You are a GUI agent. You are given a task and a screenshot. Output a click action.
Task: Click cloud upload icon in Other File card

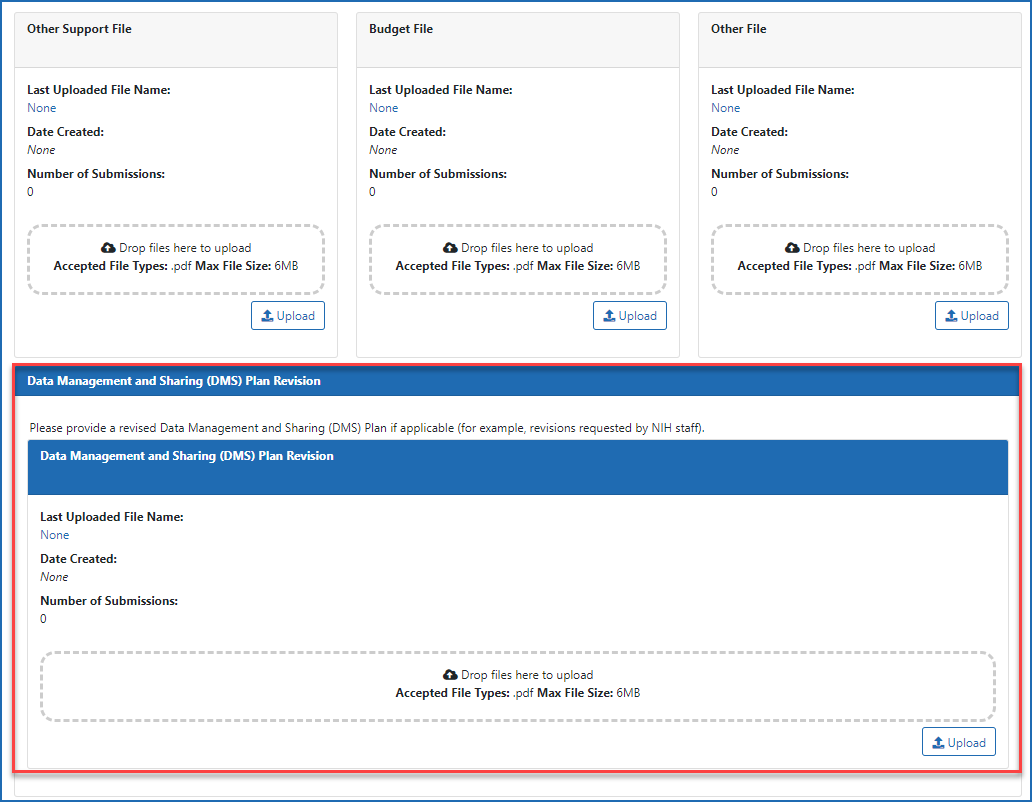click(x=792, y=248)
